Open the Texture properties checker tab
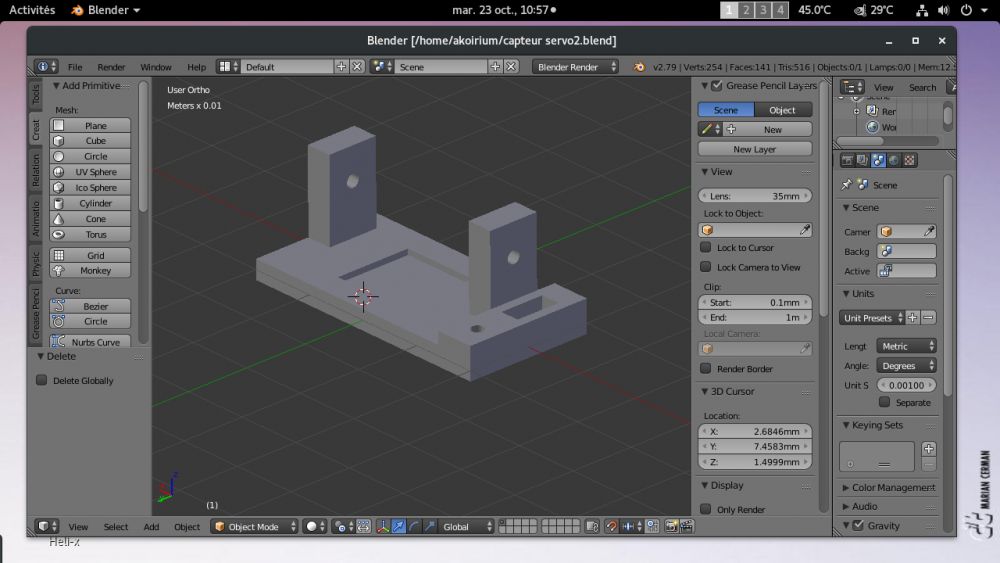Image resolution: width=1000 pixels, height=563 pixels. click(909, 161)
